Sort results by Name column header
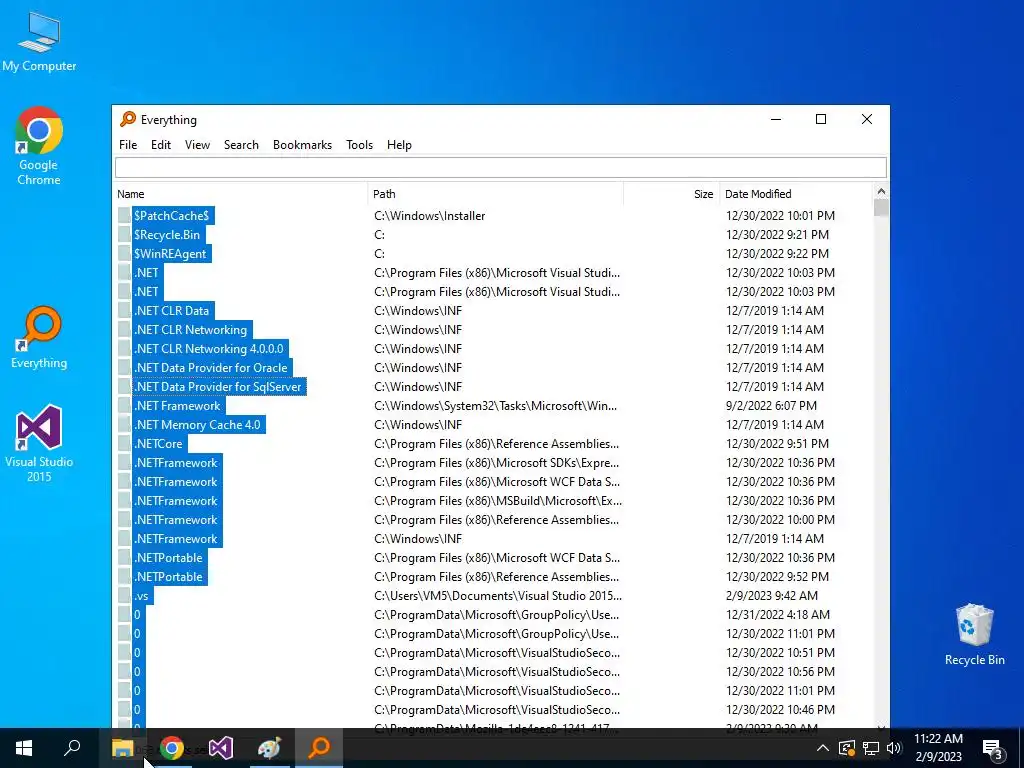 pyautogui.click(x=240, y=194)
